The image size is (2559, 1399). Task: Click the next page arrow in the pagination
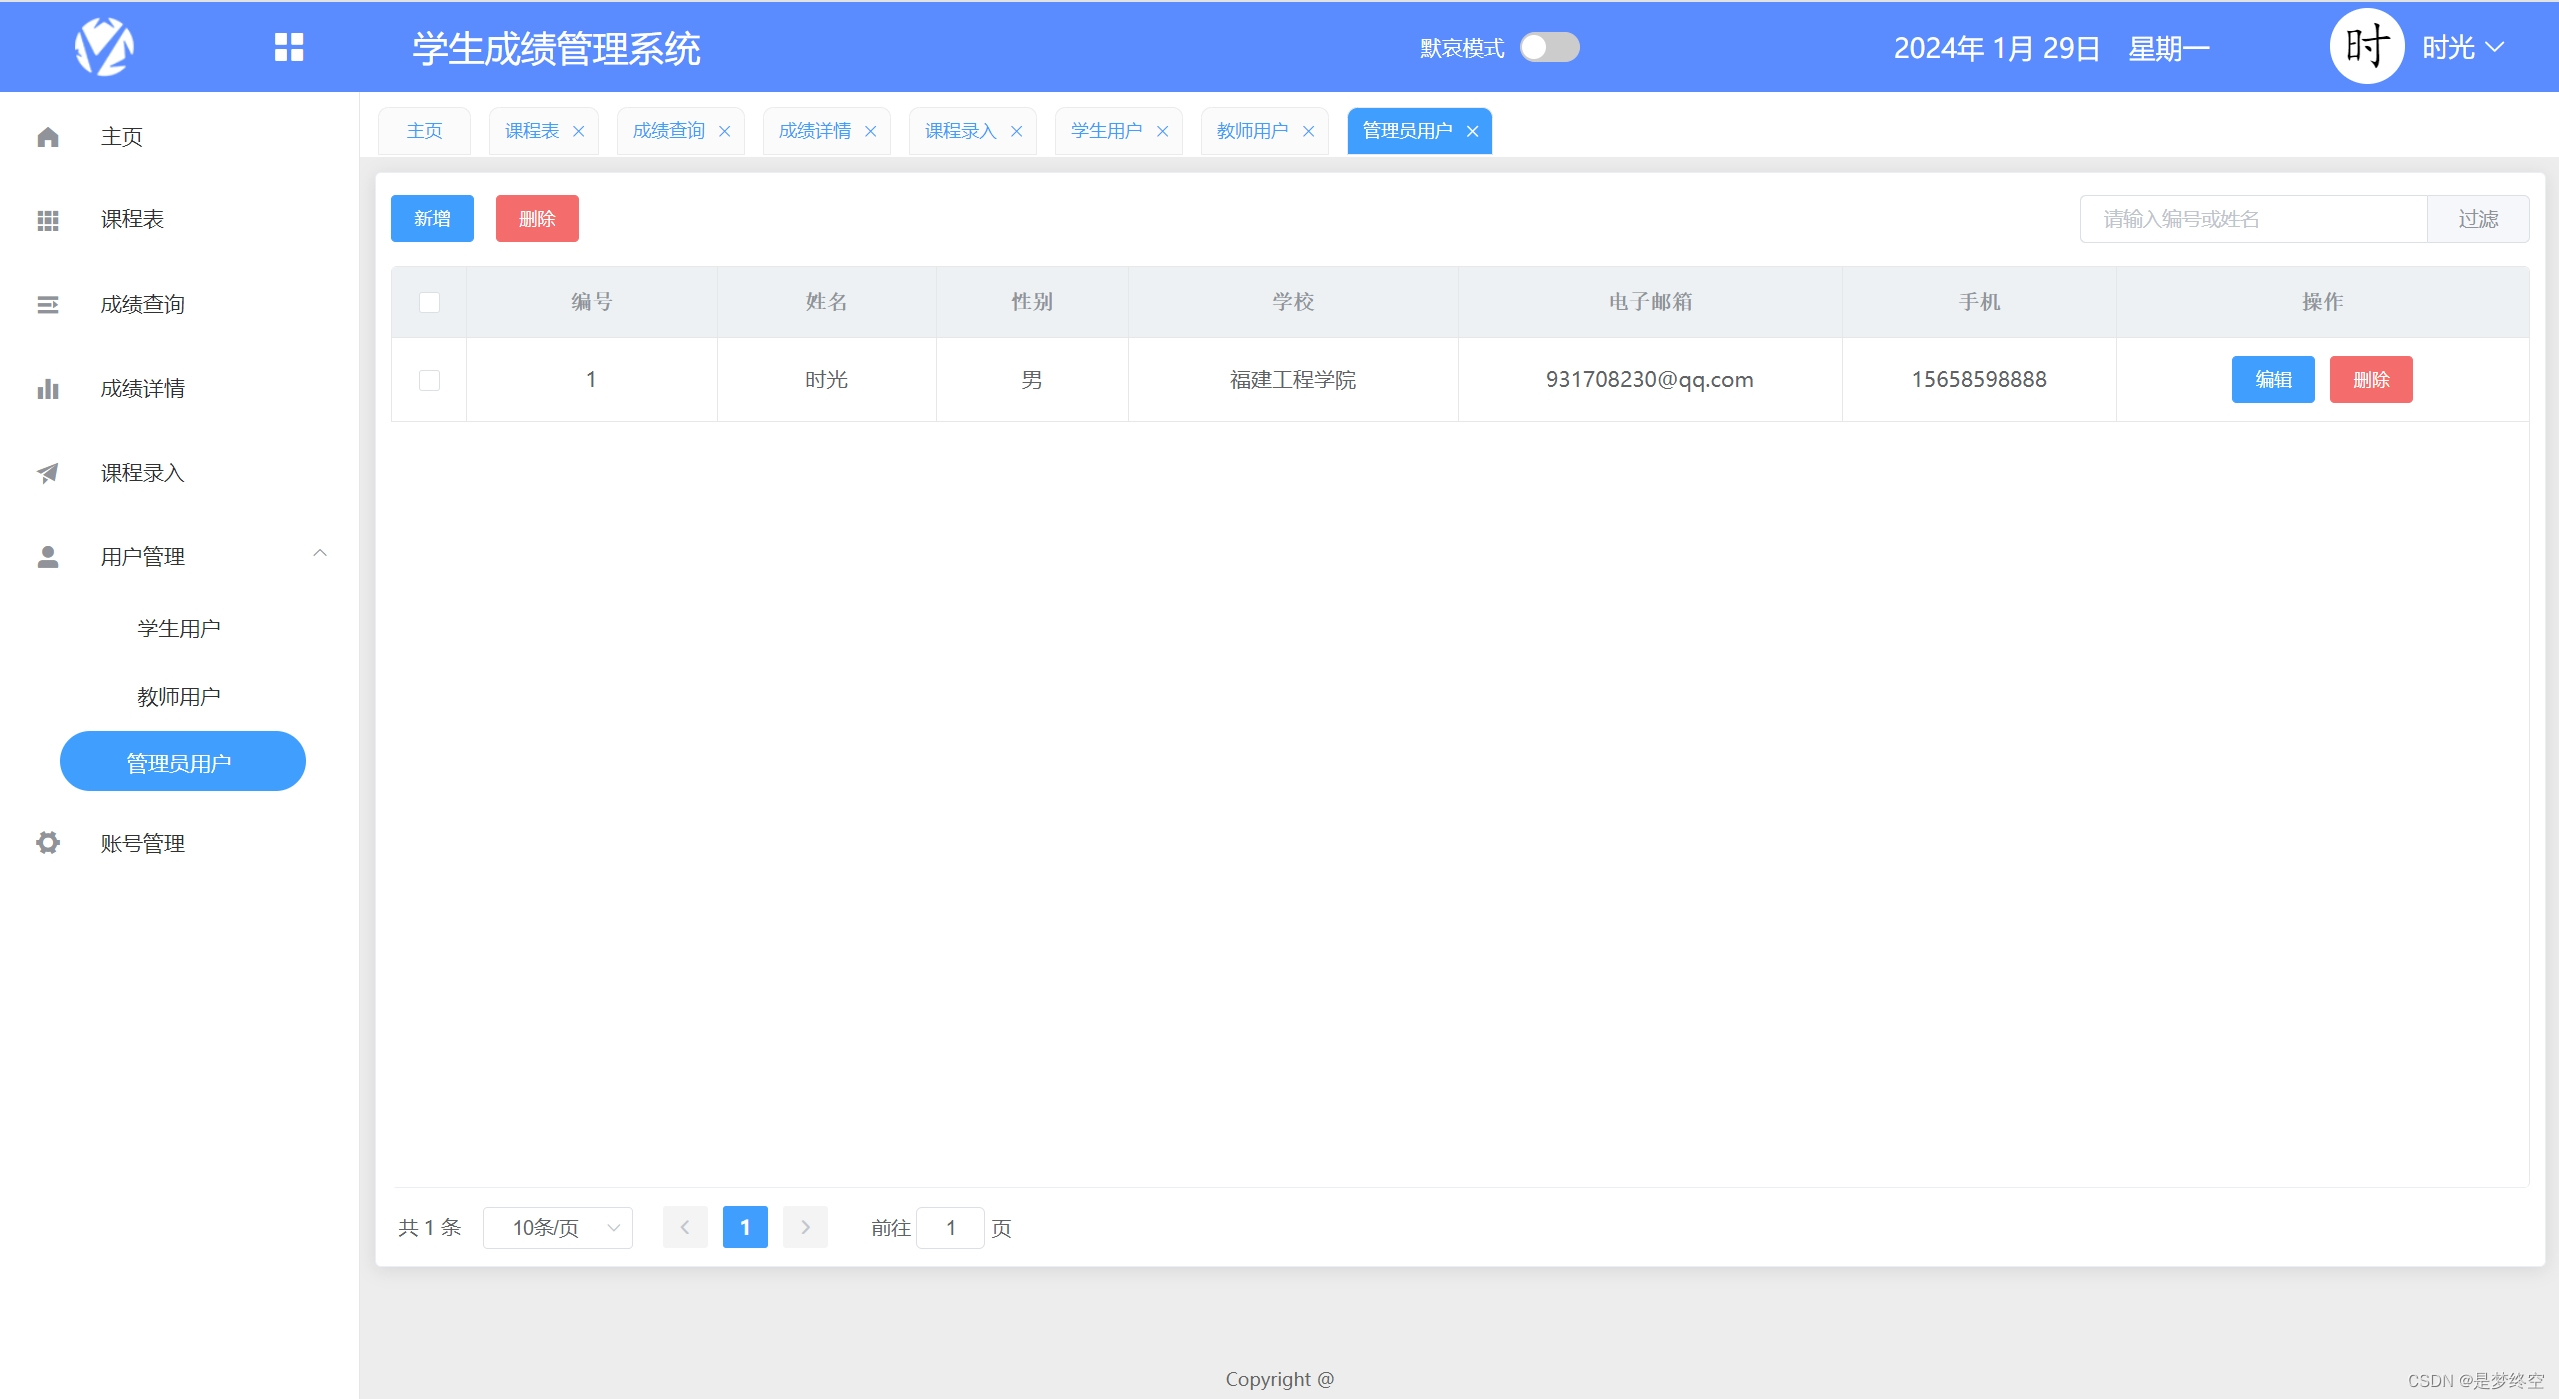point(805,1228)
